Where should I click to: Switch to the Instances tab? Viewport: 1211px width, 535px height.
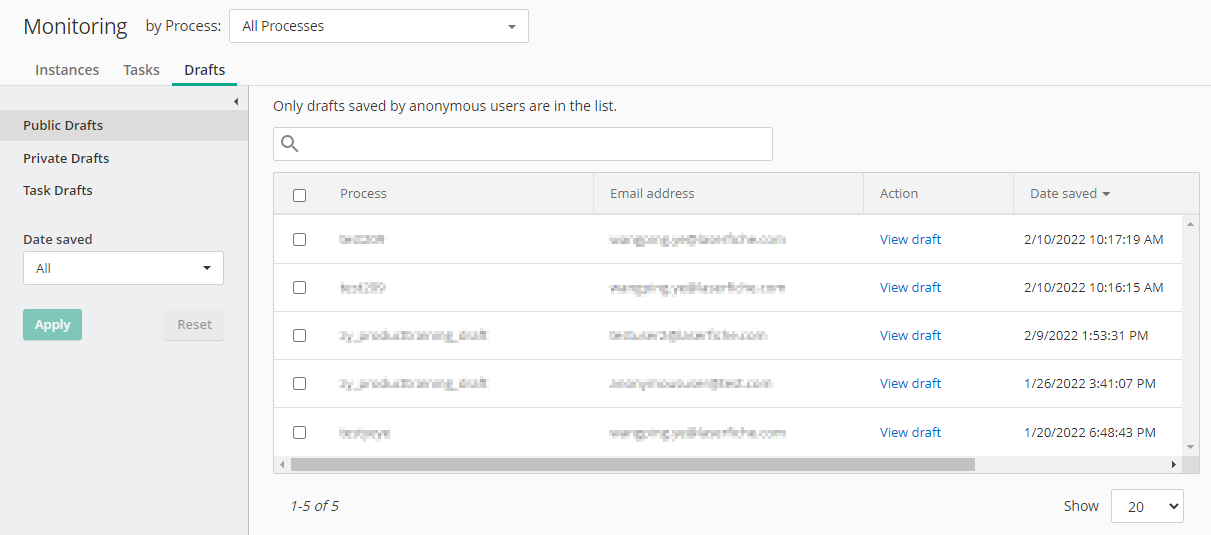point(67,70)
